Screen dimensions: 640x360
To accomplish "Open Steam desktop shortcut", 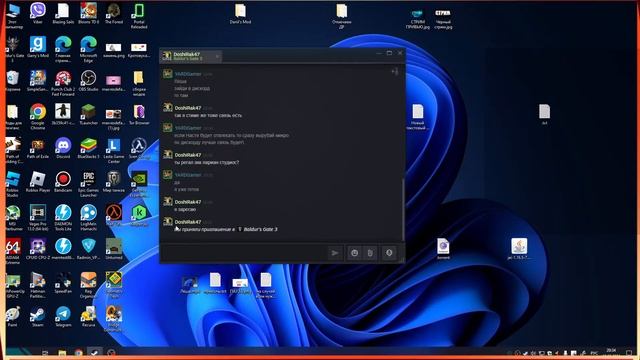I will 38,317.
